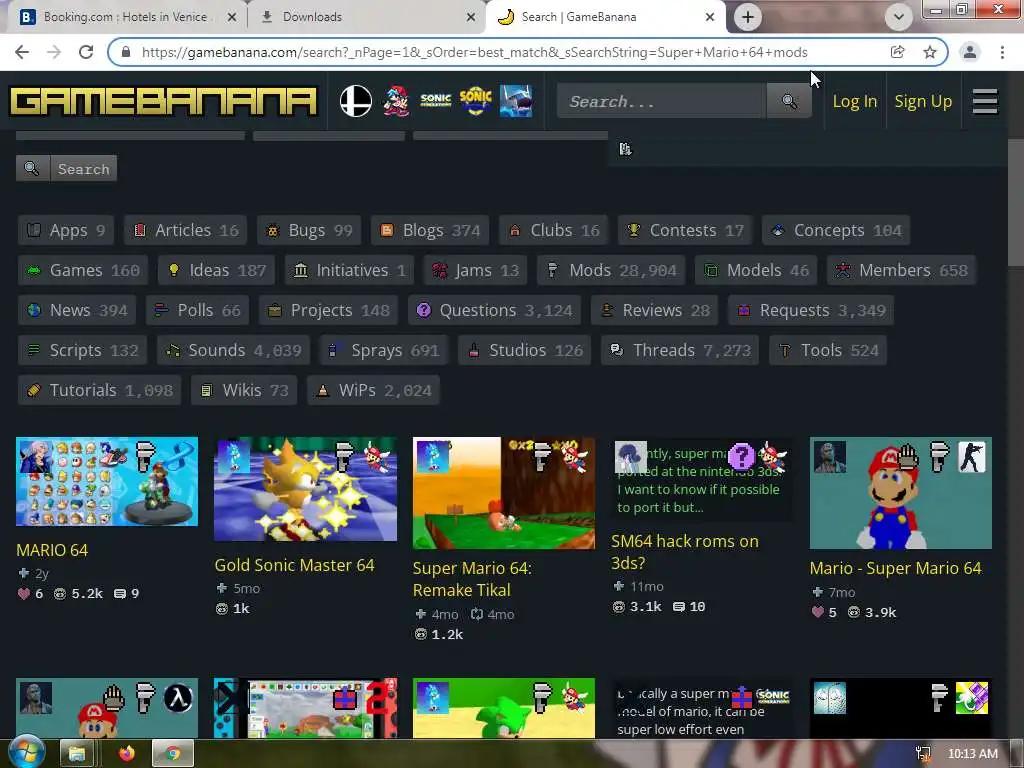Open the hamburger menu in header
The image size is (1024, 768).
985,101
